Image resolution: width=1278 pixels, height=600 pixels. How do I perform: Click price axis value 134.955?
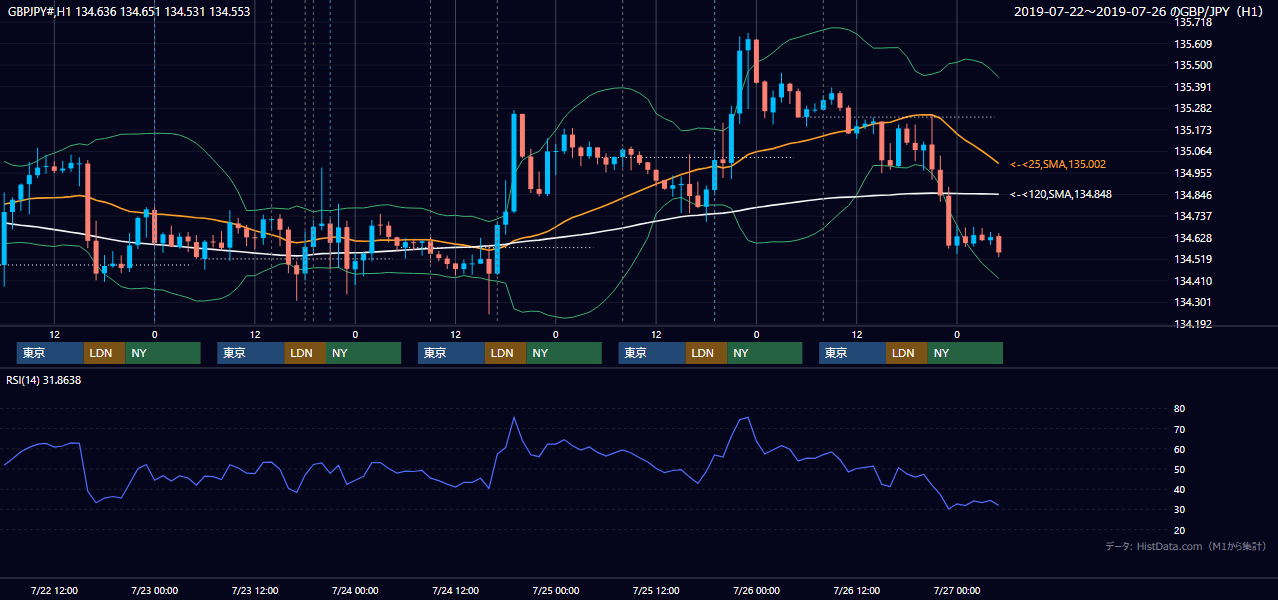1193,173
